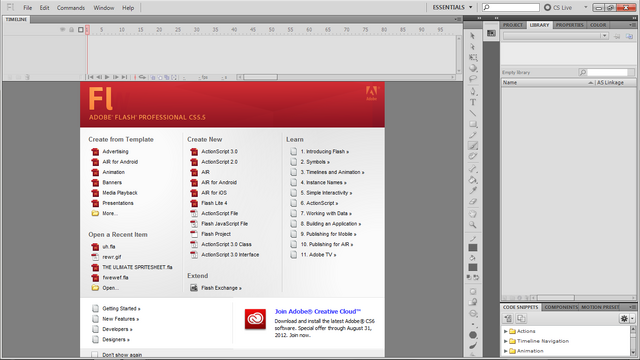Click the Library search field
The height and width of the screenshot is (360, 640).
tap(607, 72)
